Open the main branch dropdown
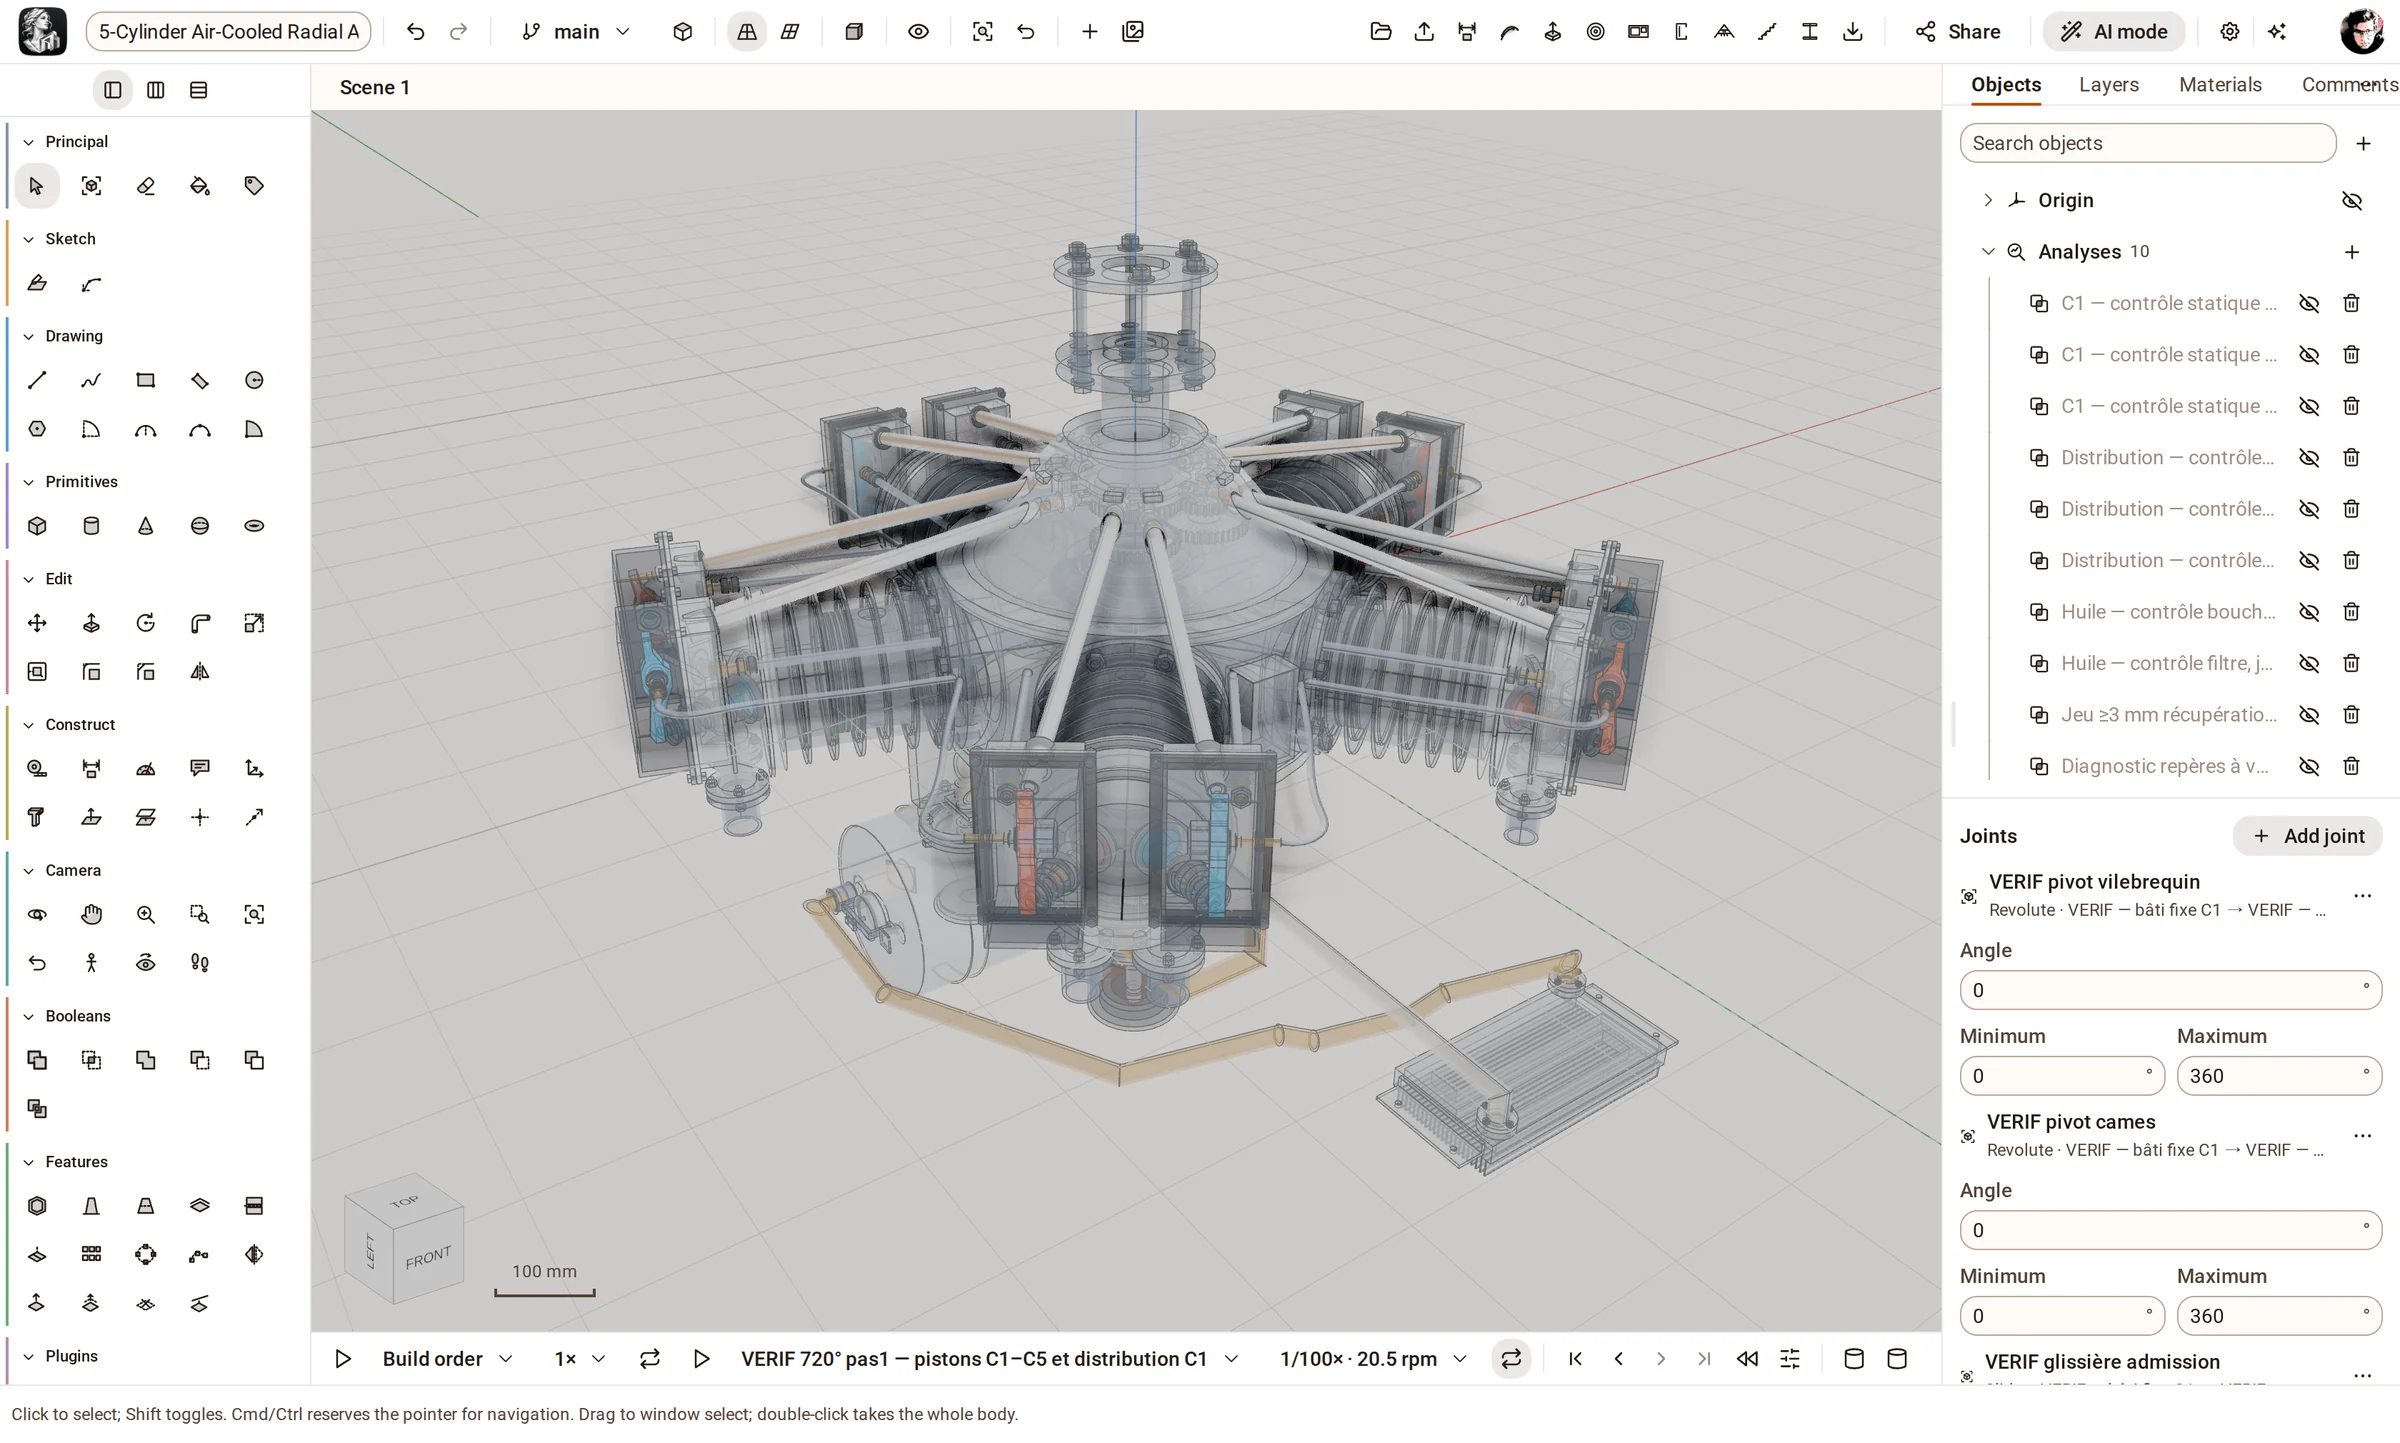The height and width of the screenshot is (1443, 2400). [577, 32]
